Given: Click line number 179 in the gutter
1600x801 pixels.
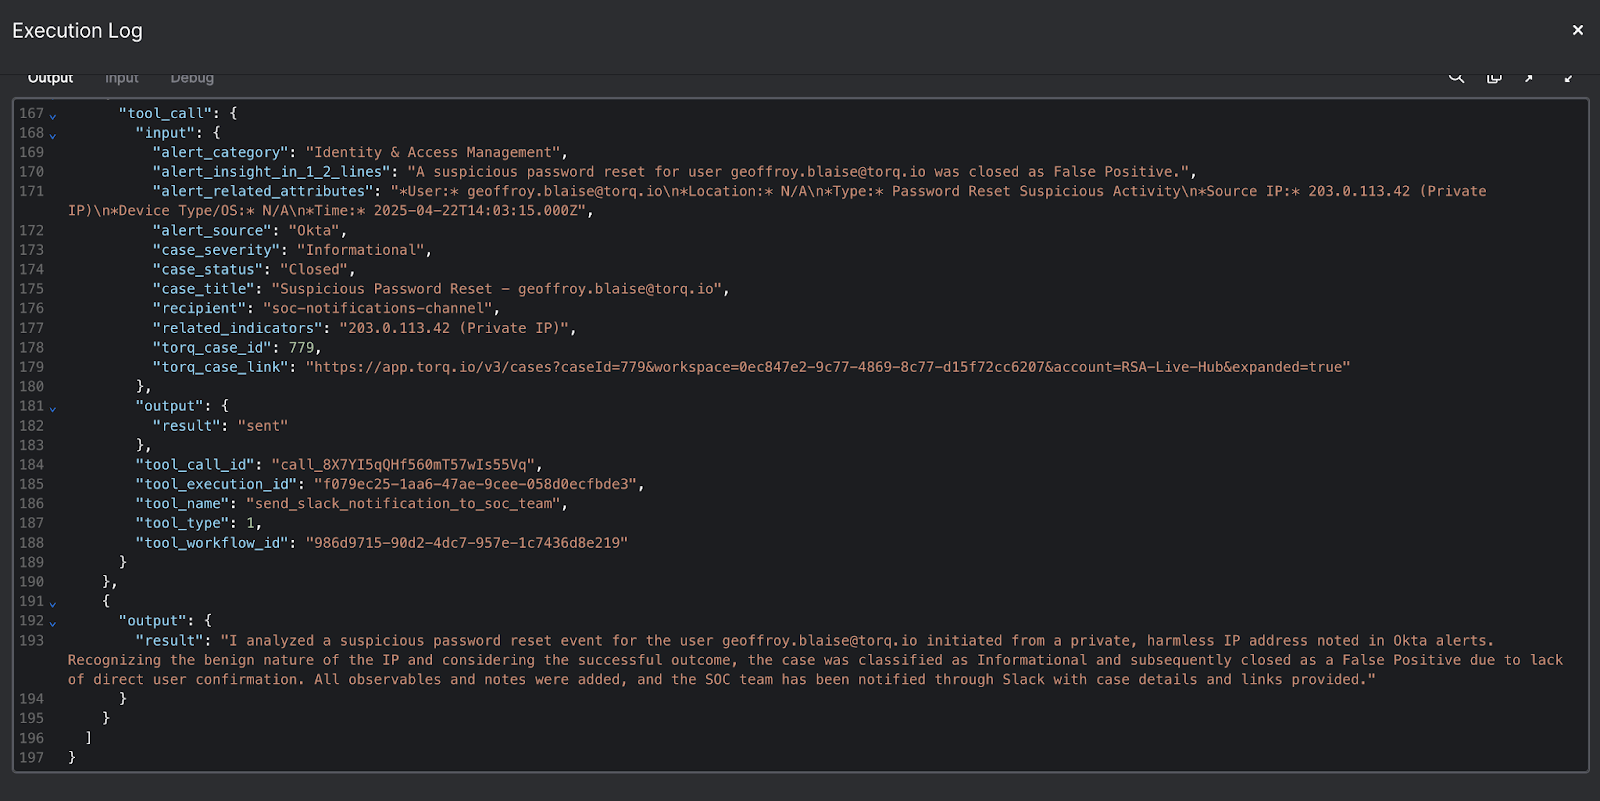Looking at the screenshot, I should tap(31, 367).
